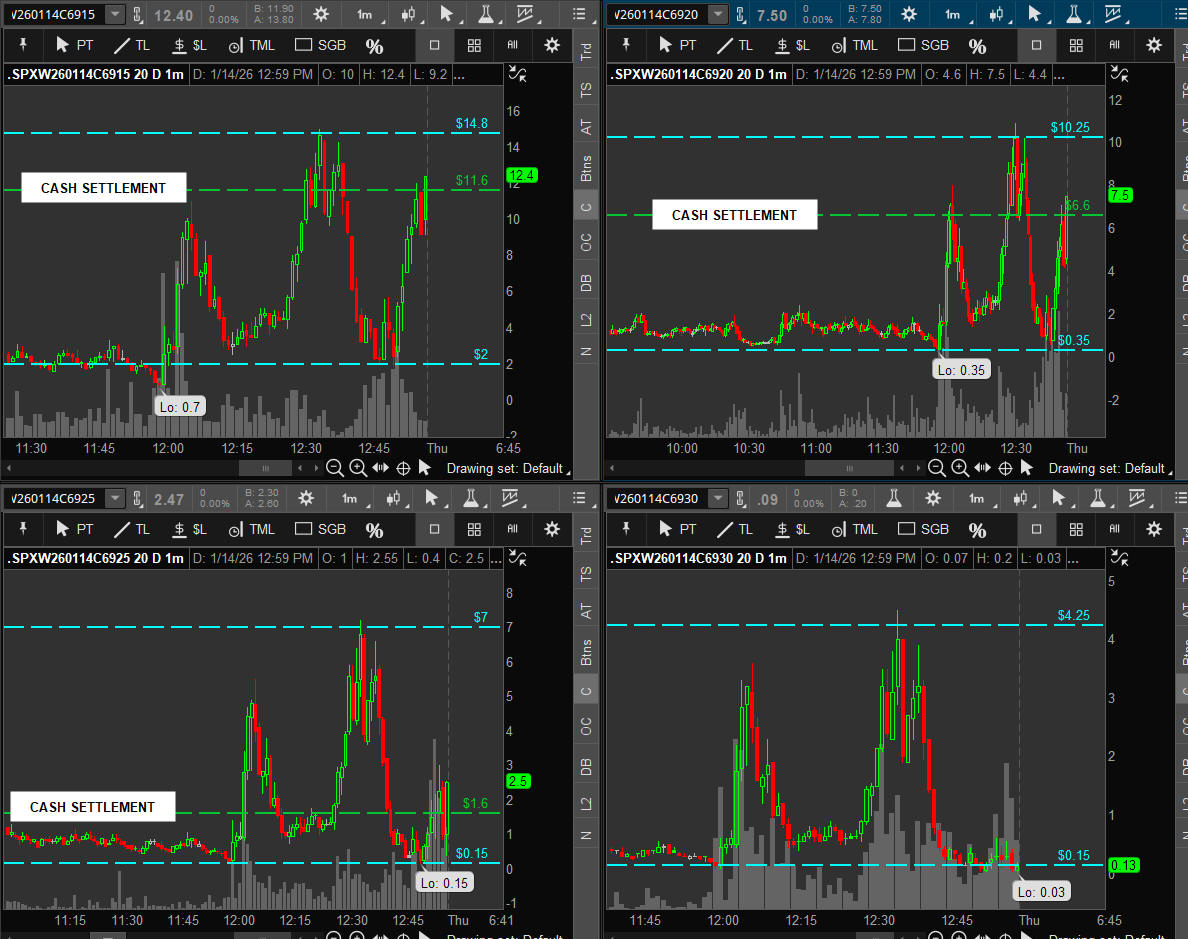Switch to single chart view in C6920 panel
Viewport: 1188px width, 939px height.
(1036, 45)
